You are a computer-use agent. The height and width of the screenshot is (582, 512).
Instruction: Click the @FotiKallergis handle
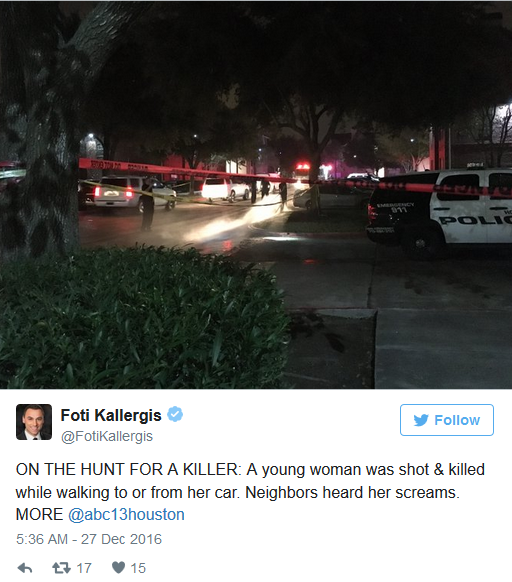(107, 436)
